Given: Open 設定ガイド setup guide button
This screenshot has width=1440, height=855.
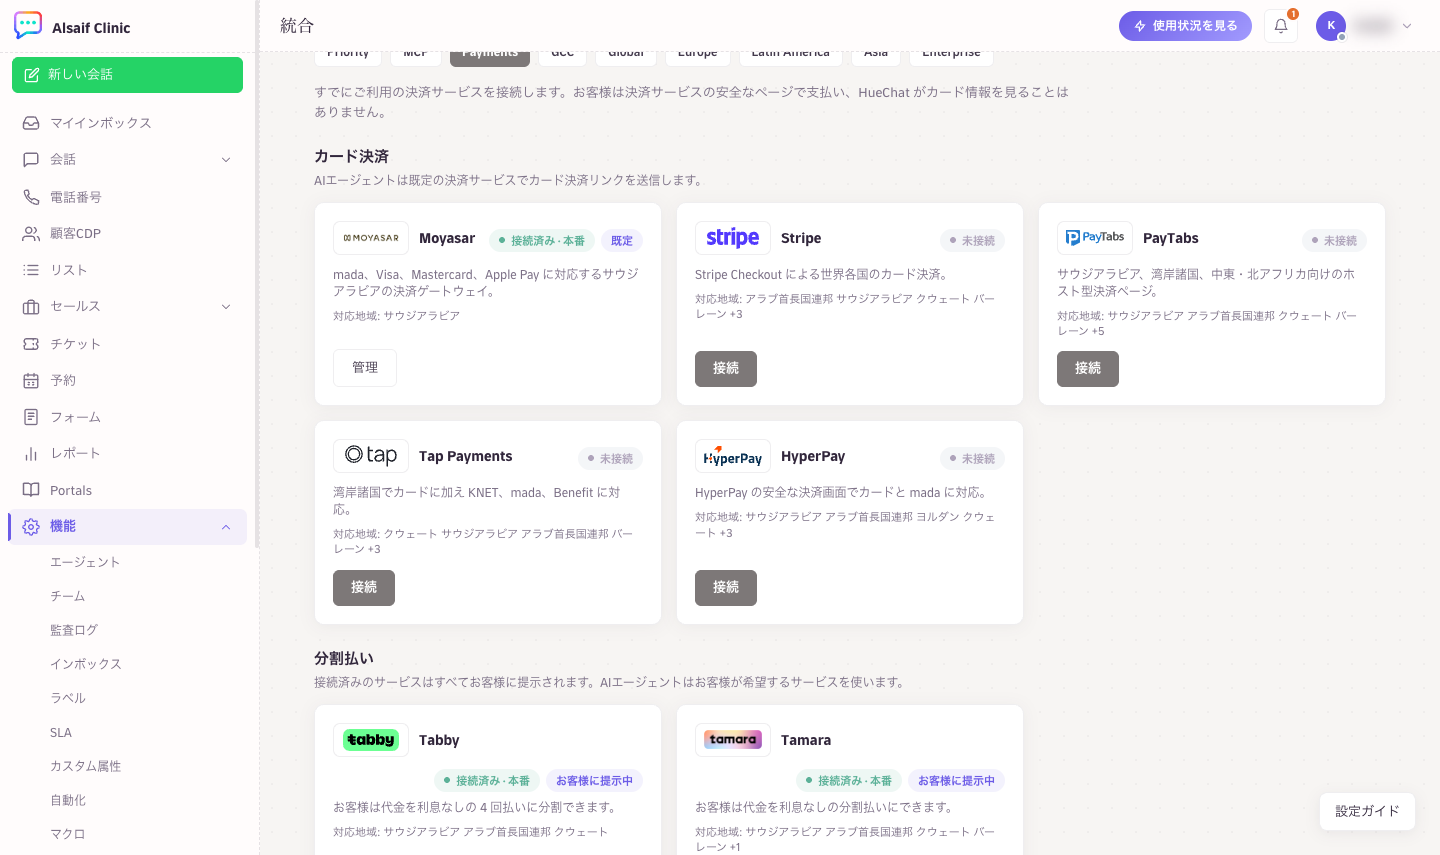Looking at the screenshot, I should click(x=1367, y=811).
